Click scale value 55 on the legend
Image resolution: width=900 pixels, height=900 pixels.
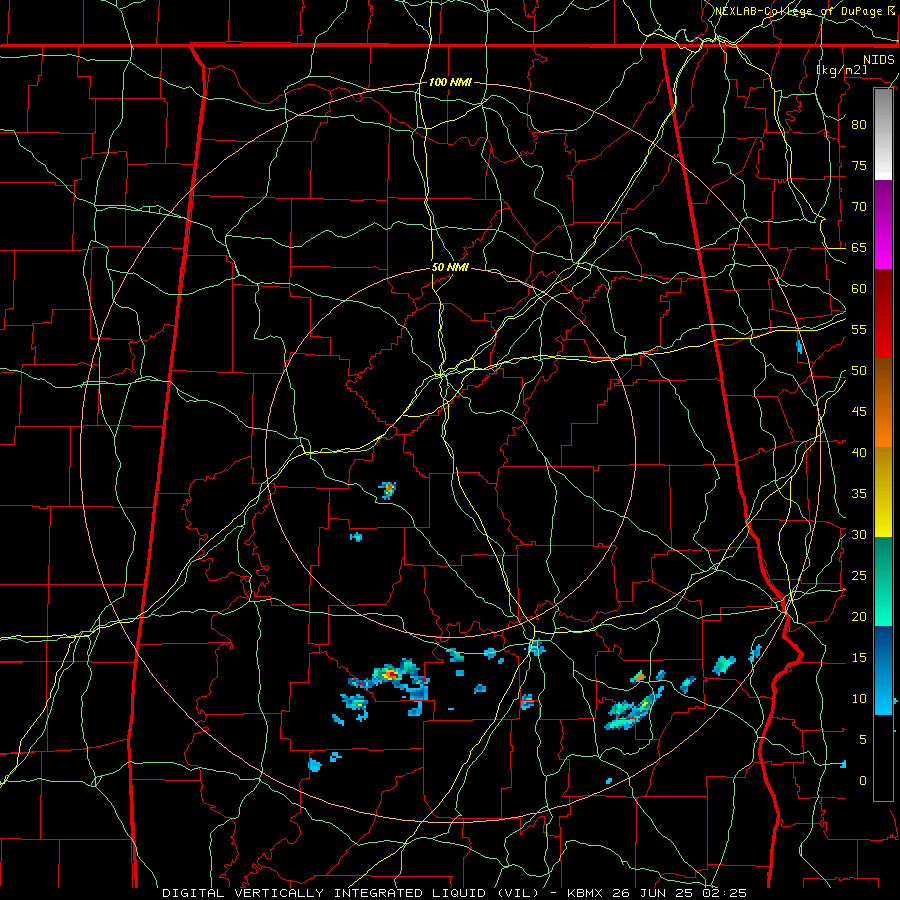(859, 329)
